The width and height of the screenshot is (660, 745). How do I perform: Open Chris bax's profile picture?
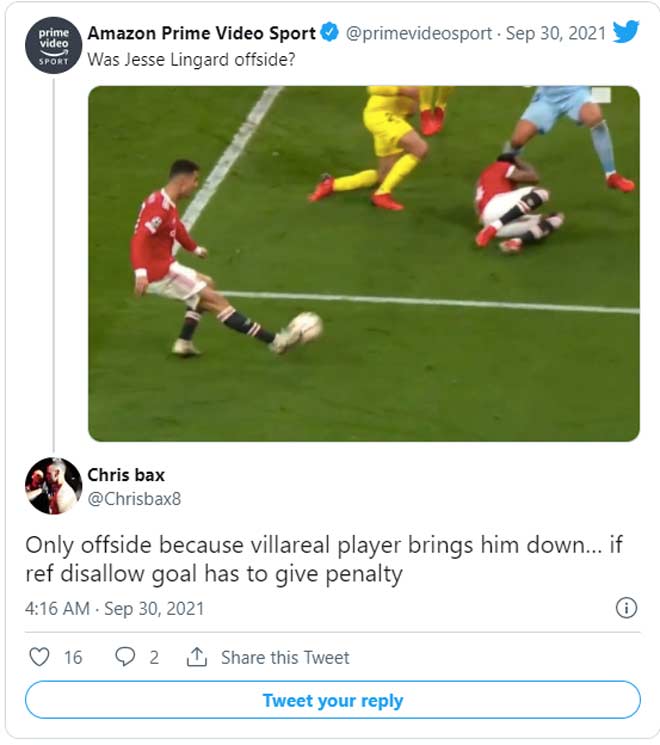click(53, 485)
